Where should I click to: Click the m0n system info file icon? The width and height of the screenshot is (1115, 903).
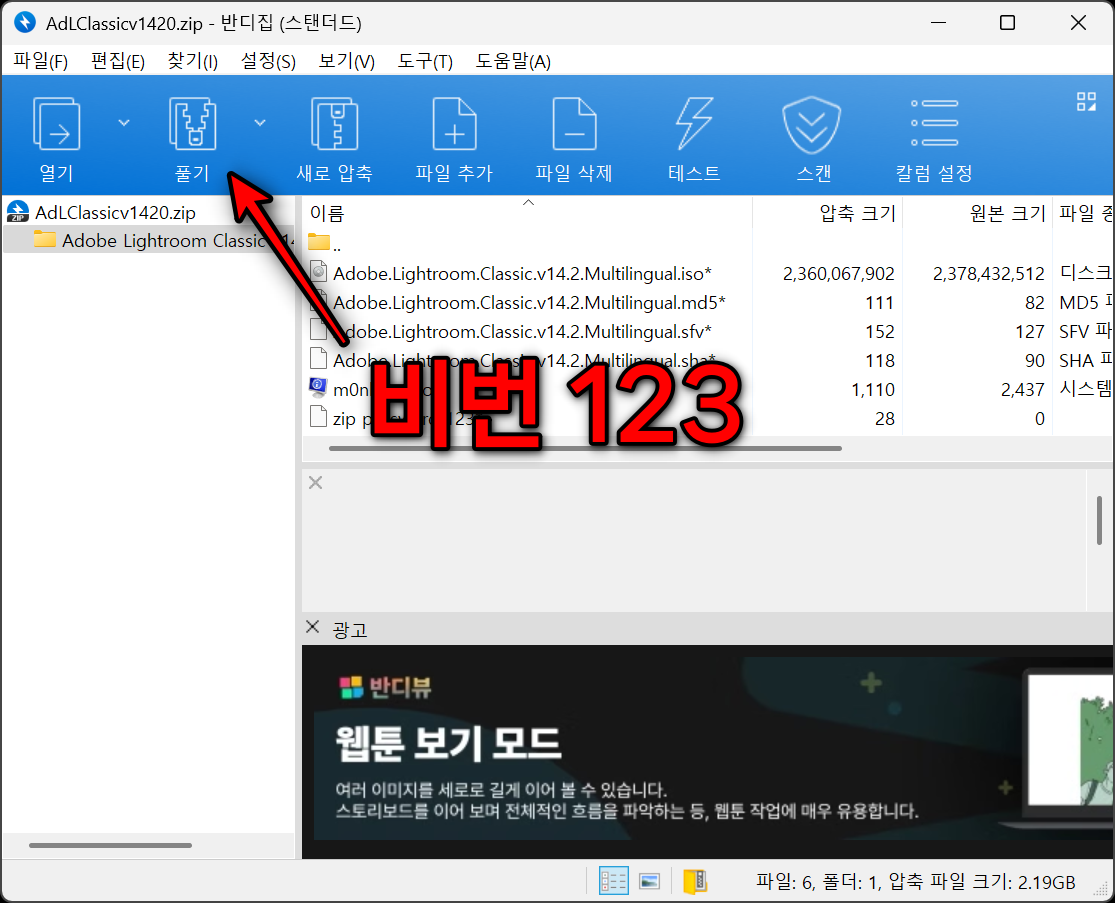pyautogui.click(x=319, y=388)
